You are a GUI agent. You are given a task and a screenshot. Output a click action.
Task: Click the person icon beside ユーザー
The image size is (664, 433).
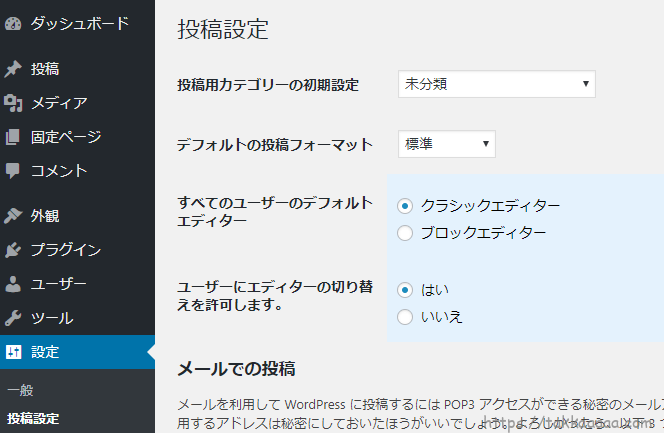[13, 284]
